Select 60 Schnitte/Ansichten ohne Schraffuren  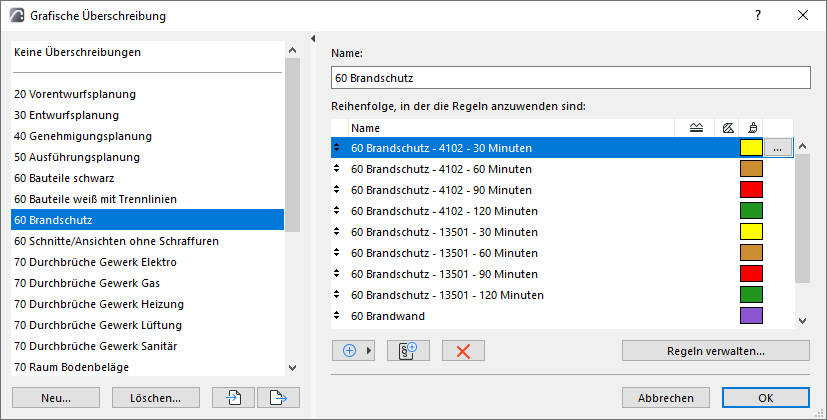click(x=116, y=241)
